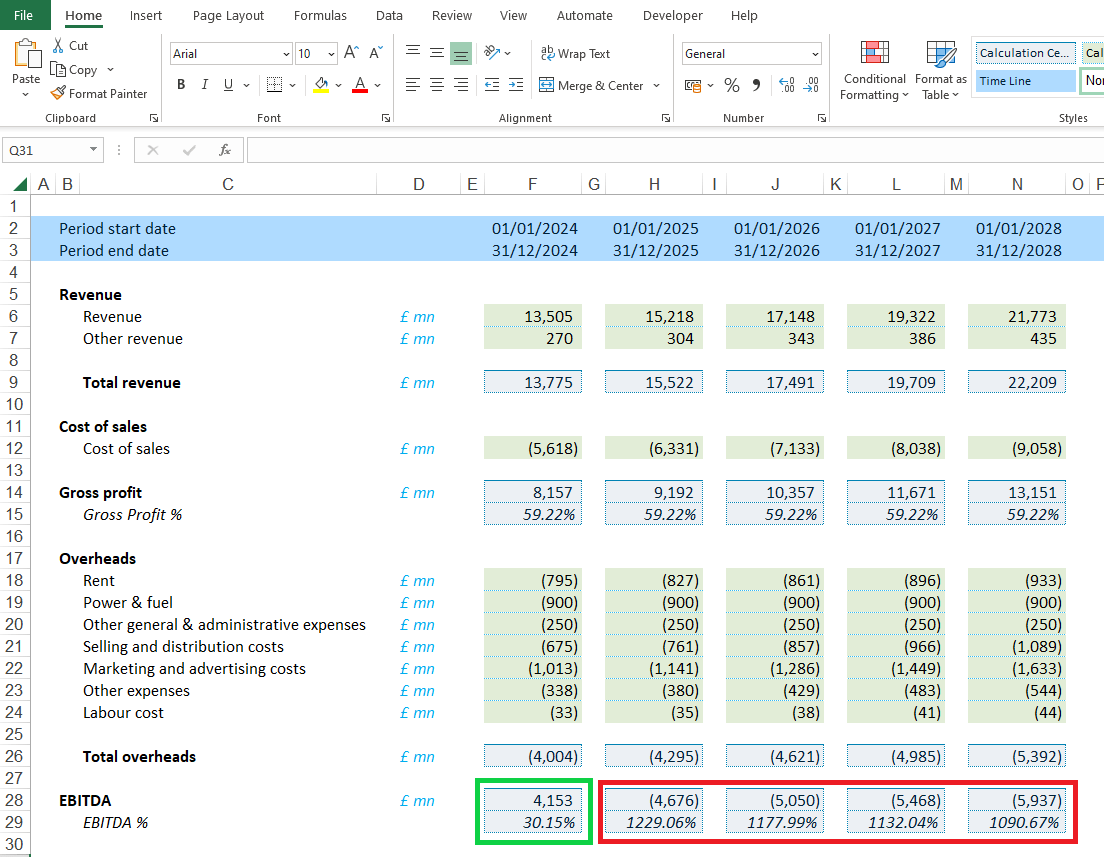
Task: Click the Percent Style icon
Action: coord(732,86)
